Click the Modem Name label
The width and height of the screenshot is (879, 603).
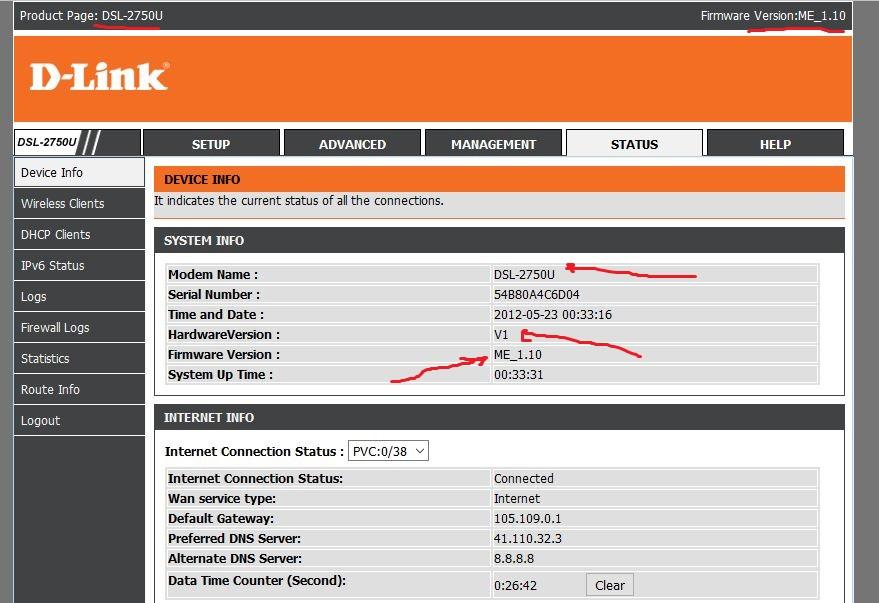(x=213, y=275)
